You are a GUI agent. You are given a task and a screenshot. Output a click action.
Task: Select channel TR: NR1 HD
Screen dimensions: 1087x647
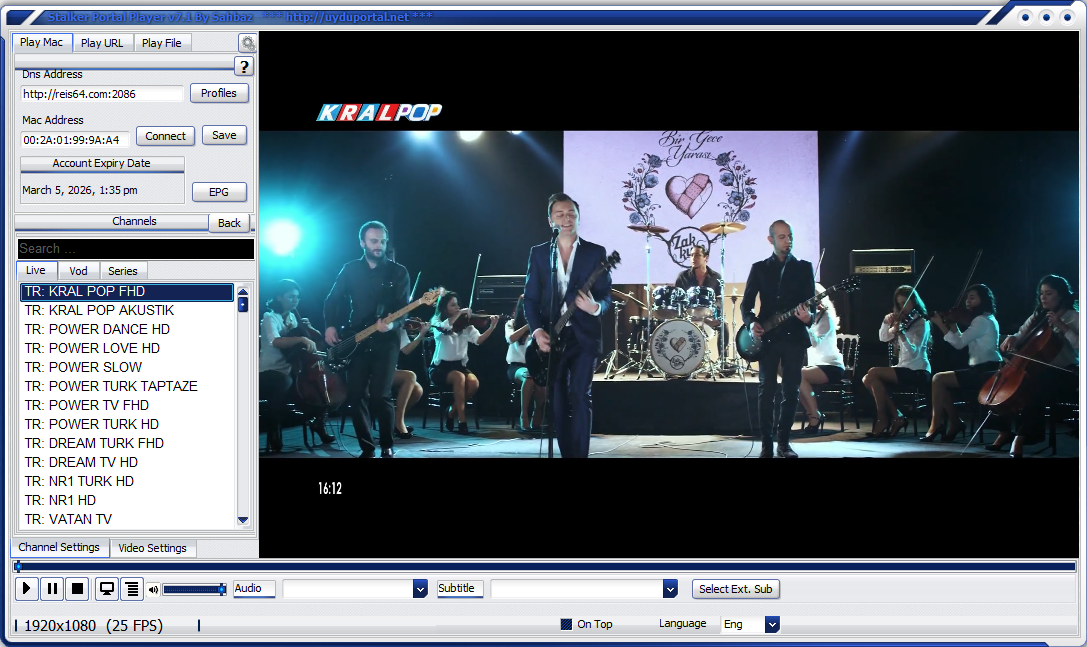click(x=127, y=500)
